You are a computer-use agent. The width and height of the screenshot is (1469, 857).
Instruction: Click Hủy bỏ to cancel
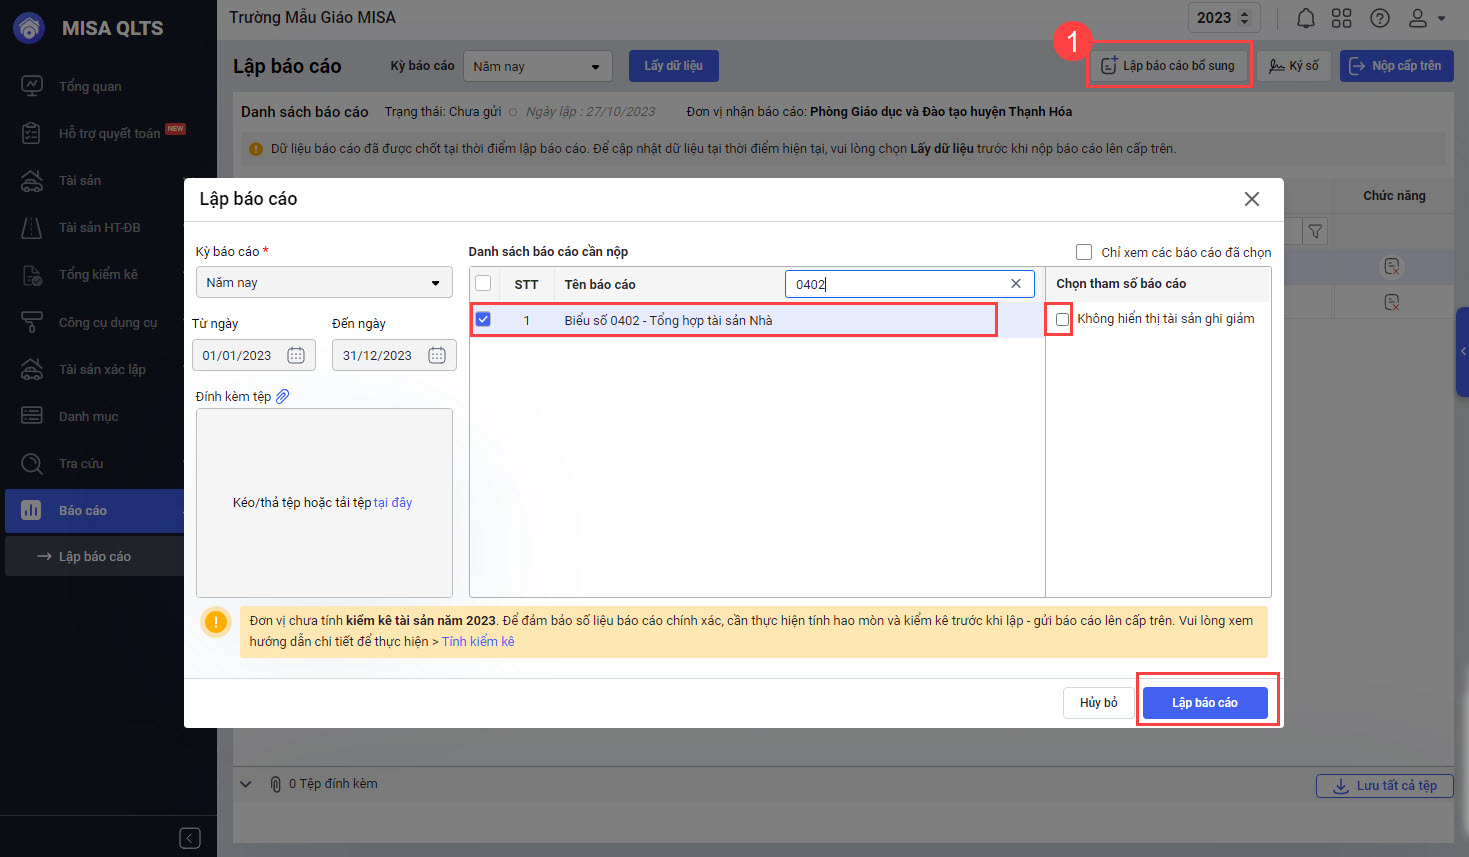tap(1098, 703)
